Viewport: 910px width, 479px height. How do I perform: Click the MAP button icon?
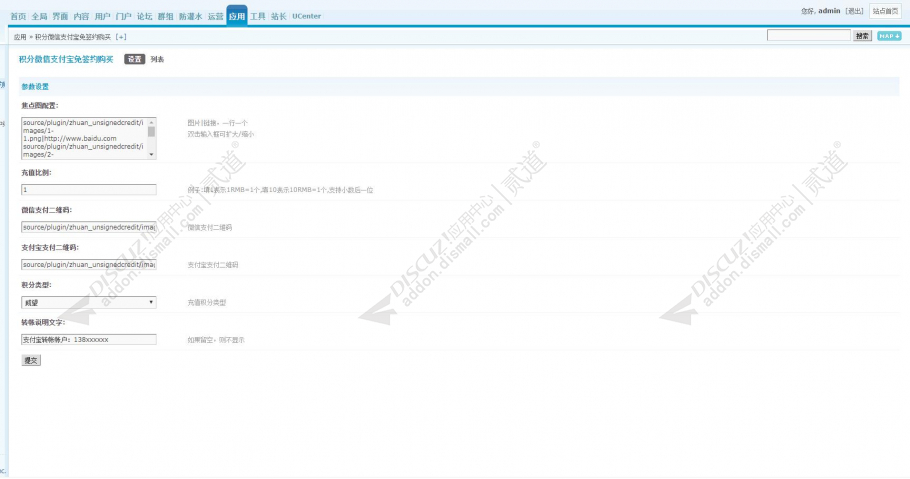tap(889, 36)
